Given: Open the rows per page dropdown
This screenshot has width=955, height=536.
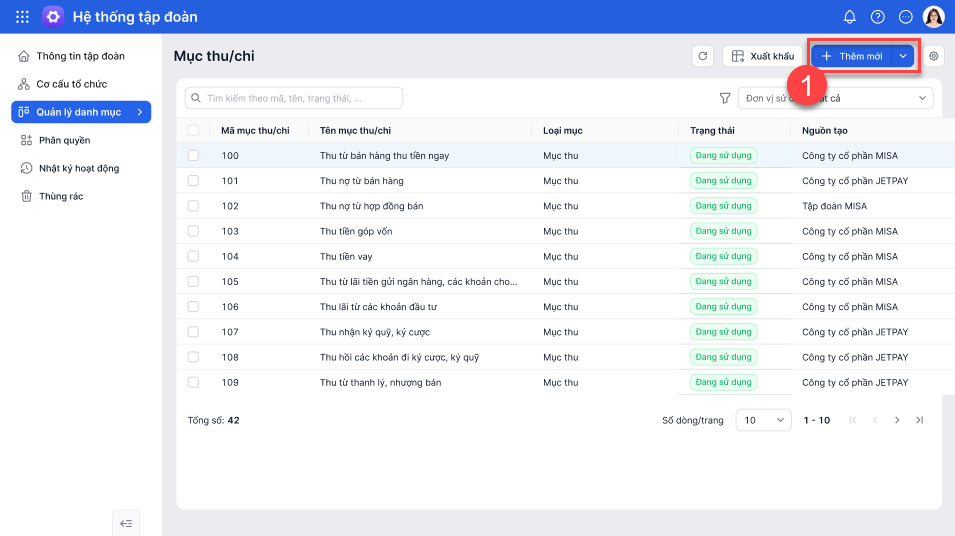Looking at the screenshot, I should point(763,420).
